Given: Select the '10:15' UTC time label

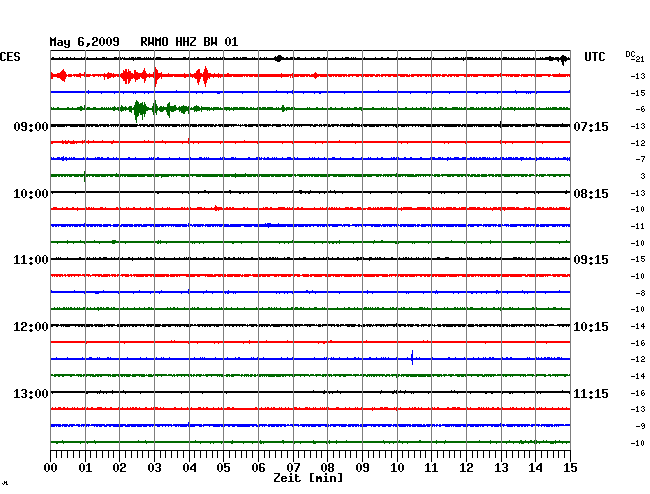Looking at the screenshot, I should pyautogui.click(x=591, y=327).
